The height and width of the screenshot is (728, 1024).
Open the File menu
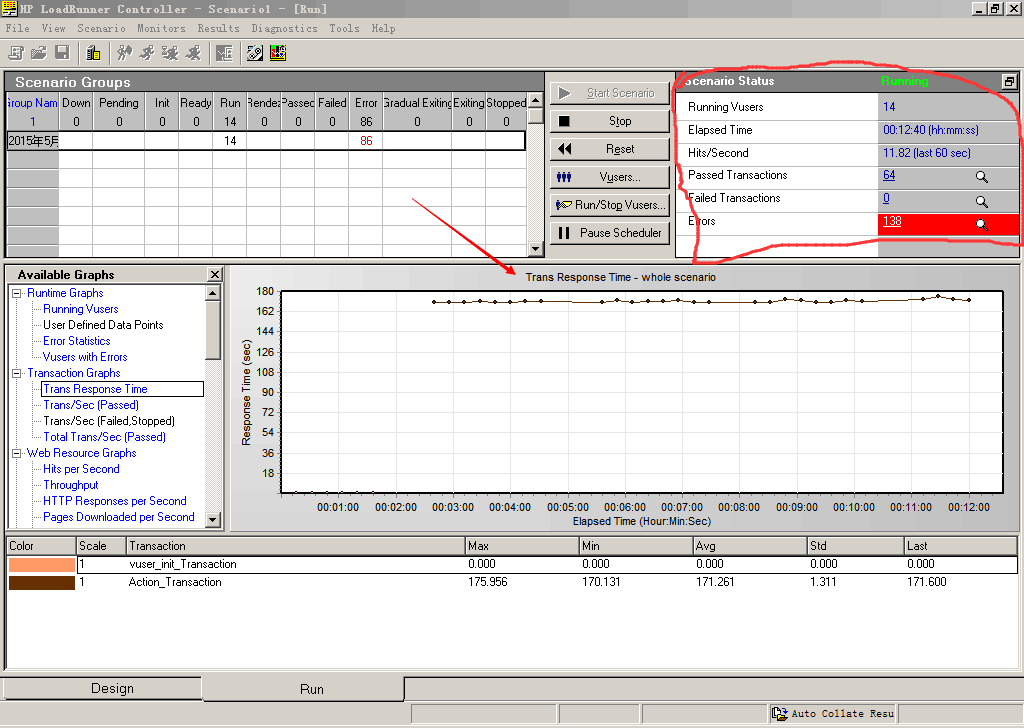(18, 28)
